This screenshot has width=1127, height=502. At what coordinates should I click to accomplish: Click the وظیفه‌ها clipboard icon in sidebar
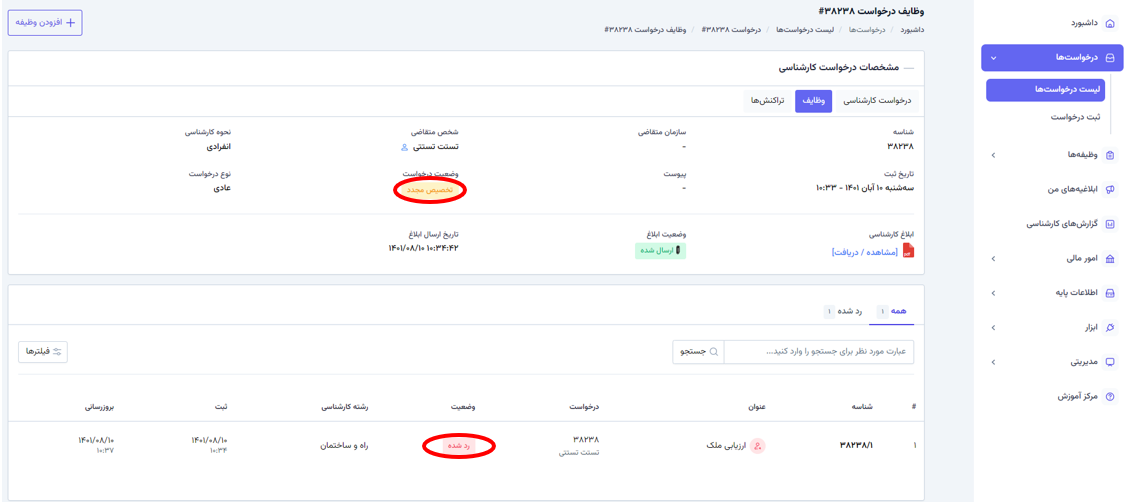tap(1110, 155)
